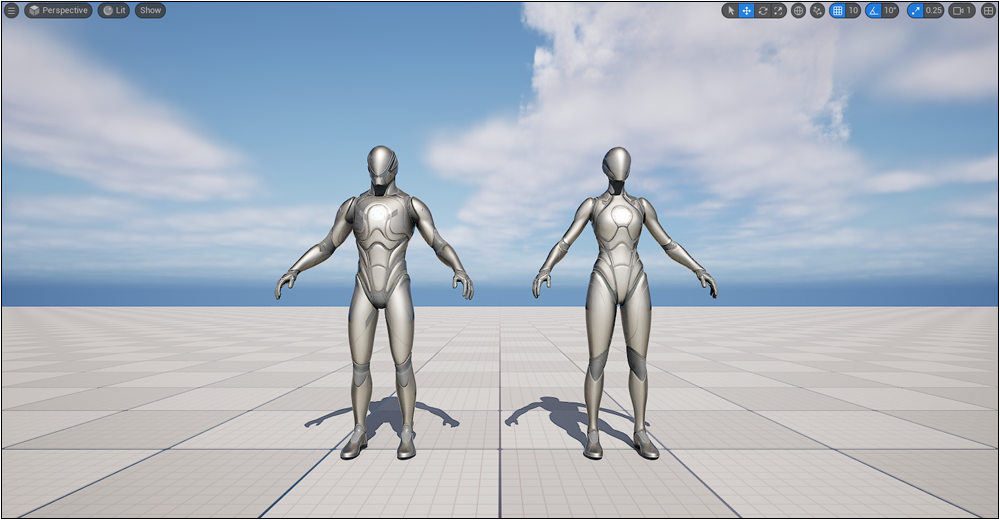Open the viewport options hamburger menu
1000x520 pixels.
click(x=11, y=10)
